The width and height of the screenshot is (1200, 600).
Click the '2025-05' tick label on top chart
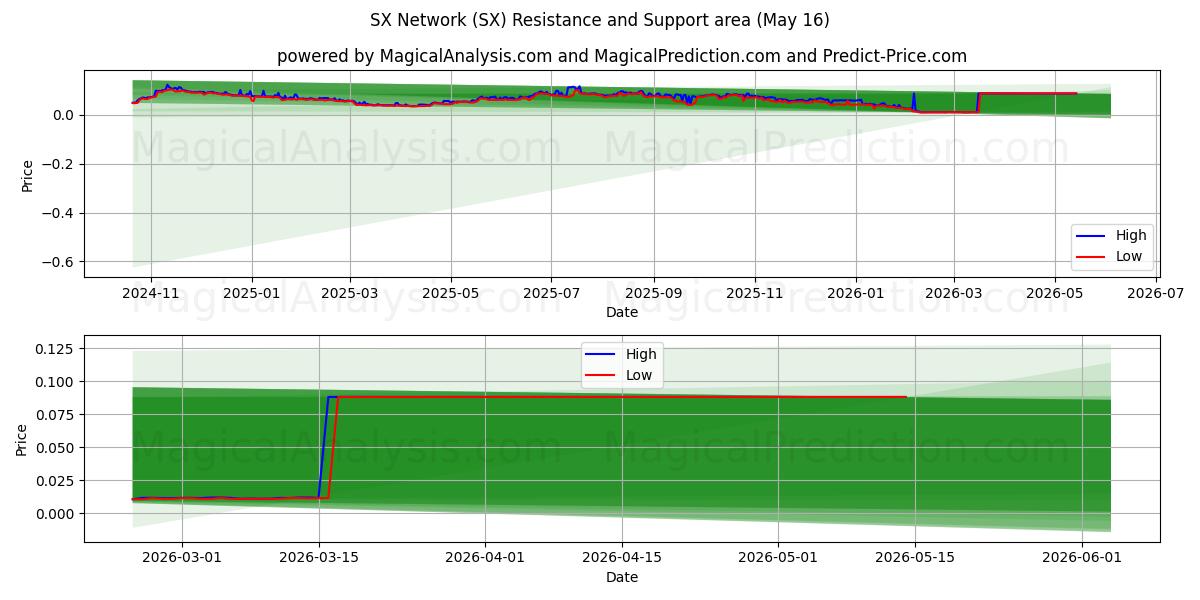(451, 294)
